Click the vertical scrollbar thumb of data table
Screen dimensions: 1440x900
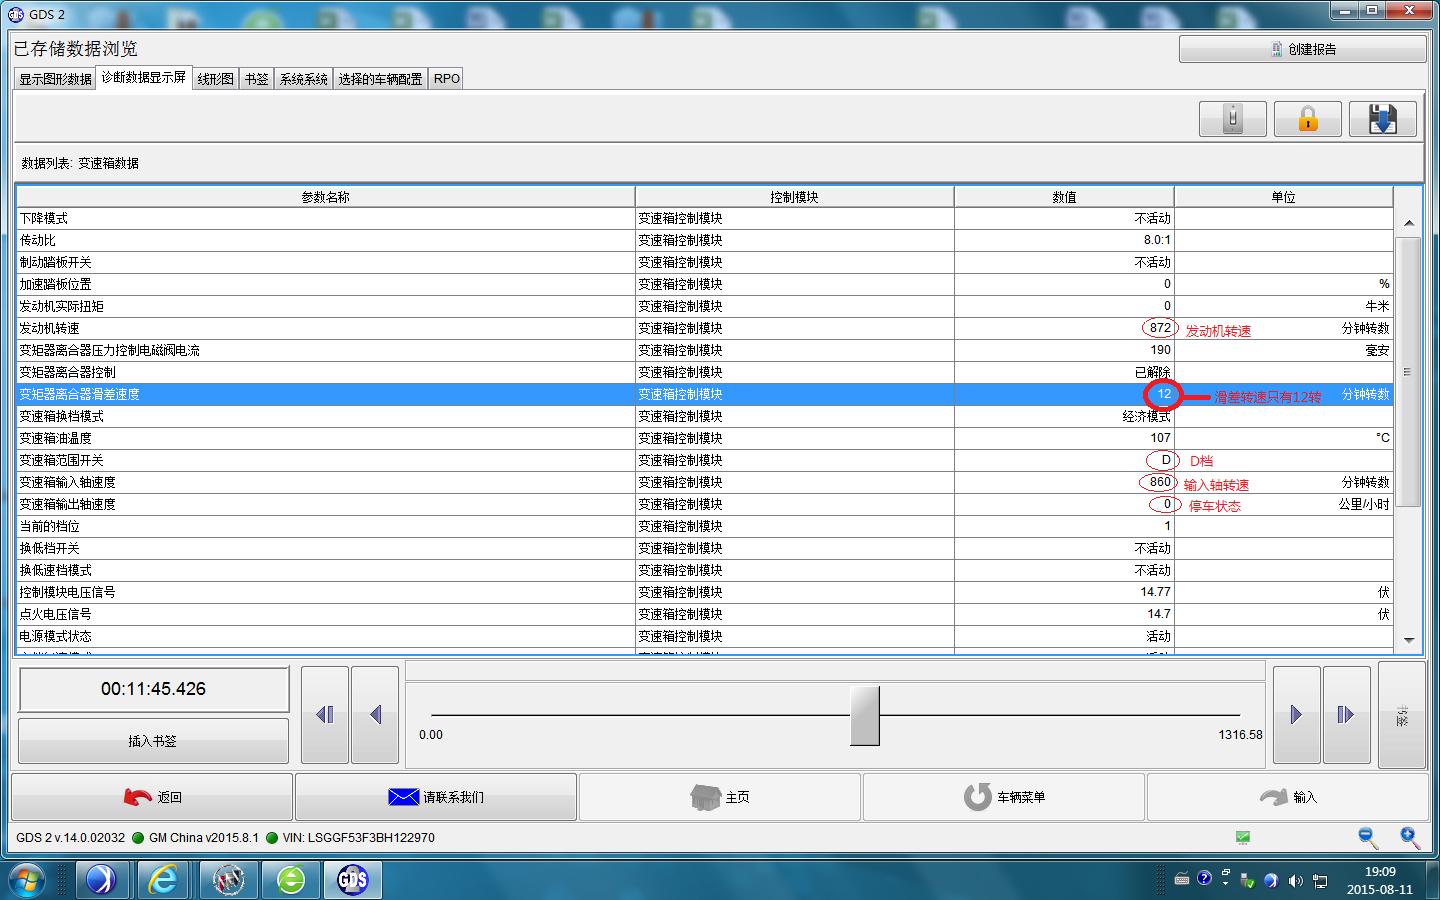(1408, 371)
